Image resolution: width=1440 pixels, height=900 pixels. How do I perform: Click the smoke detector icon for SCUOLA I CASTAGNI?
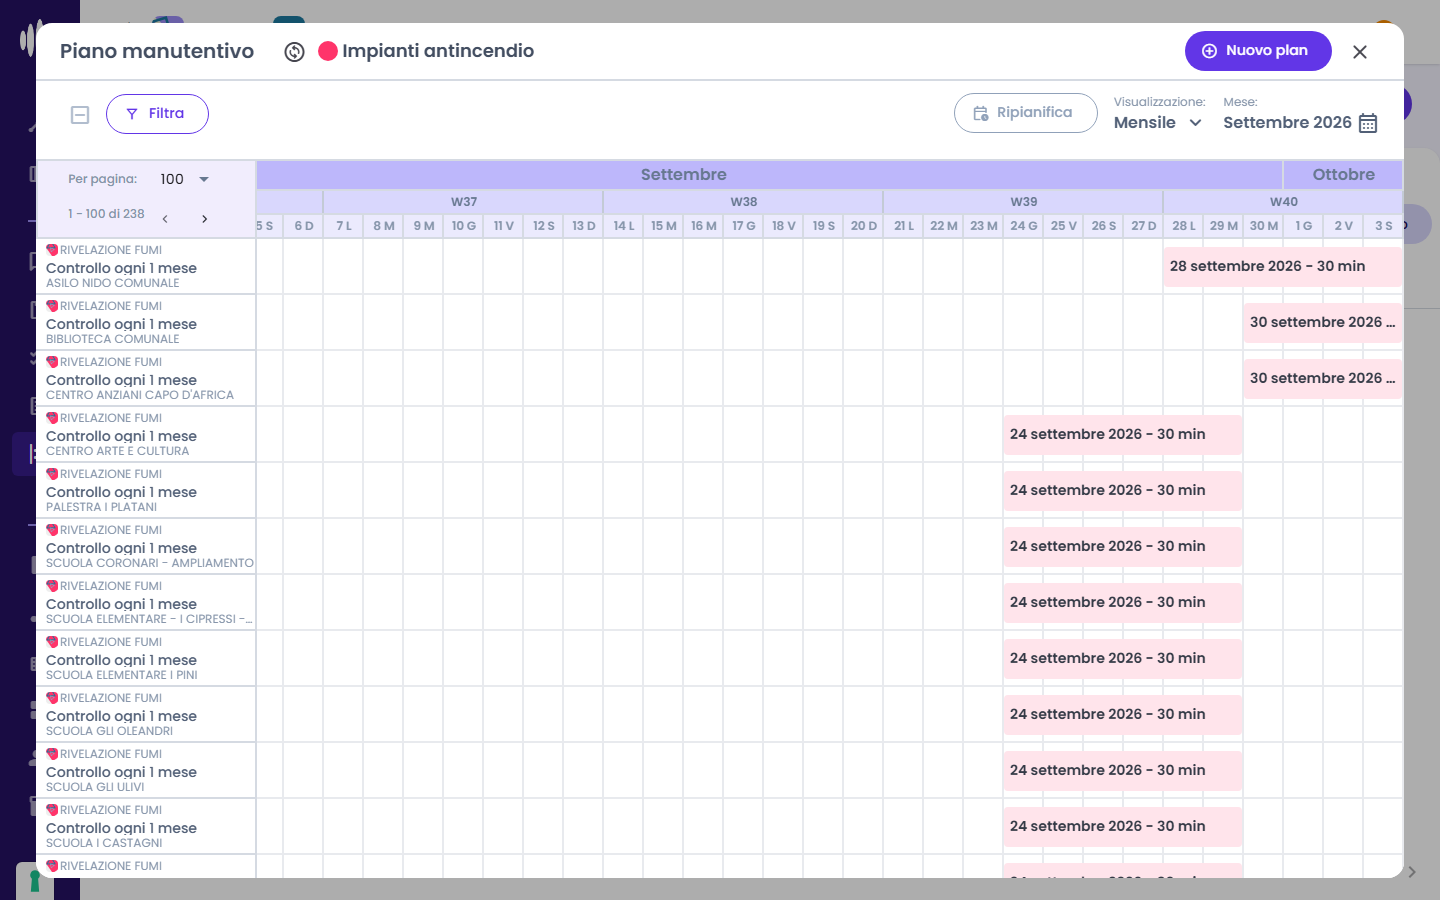tap(52, 810)
